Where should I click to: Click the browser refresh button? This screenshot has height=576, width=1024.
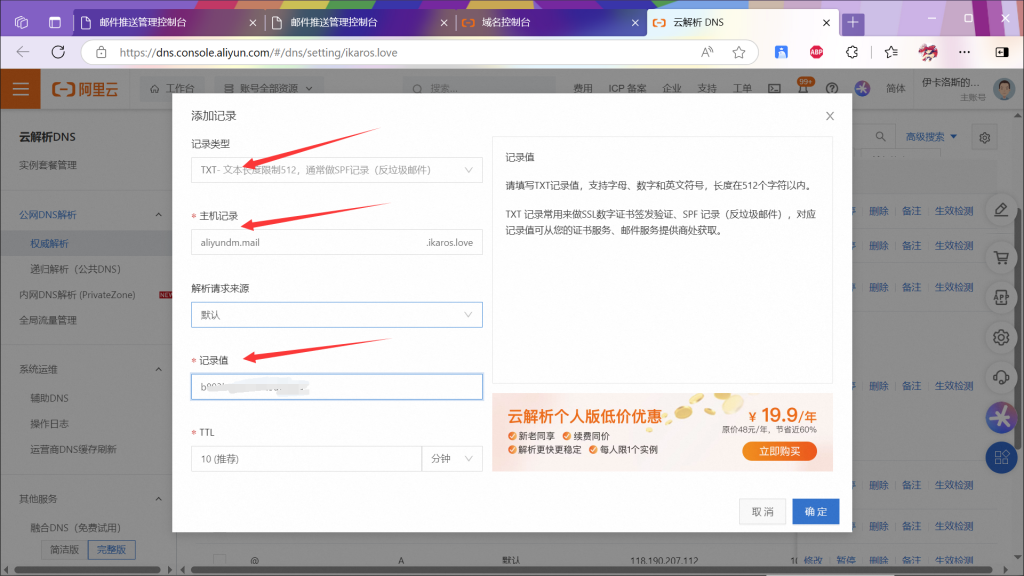click(58, 52)
